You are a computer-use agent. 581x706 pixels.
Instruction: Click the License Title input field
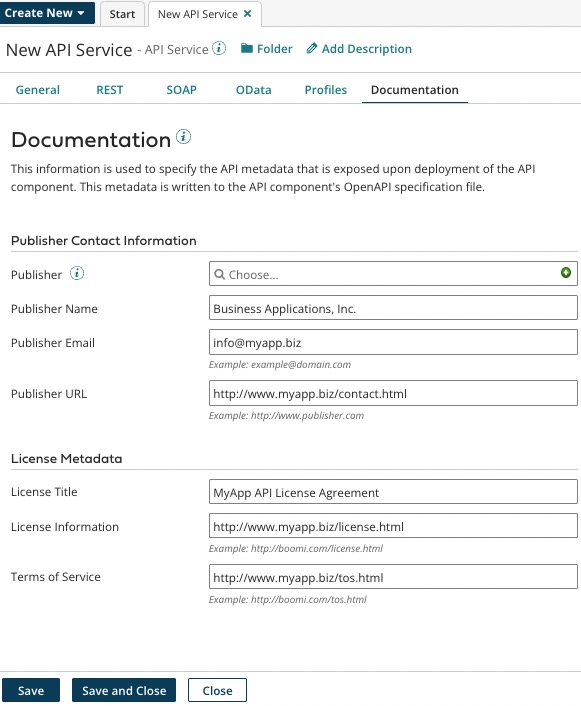[x=393, y=492]
